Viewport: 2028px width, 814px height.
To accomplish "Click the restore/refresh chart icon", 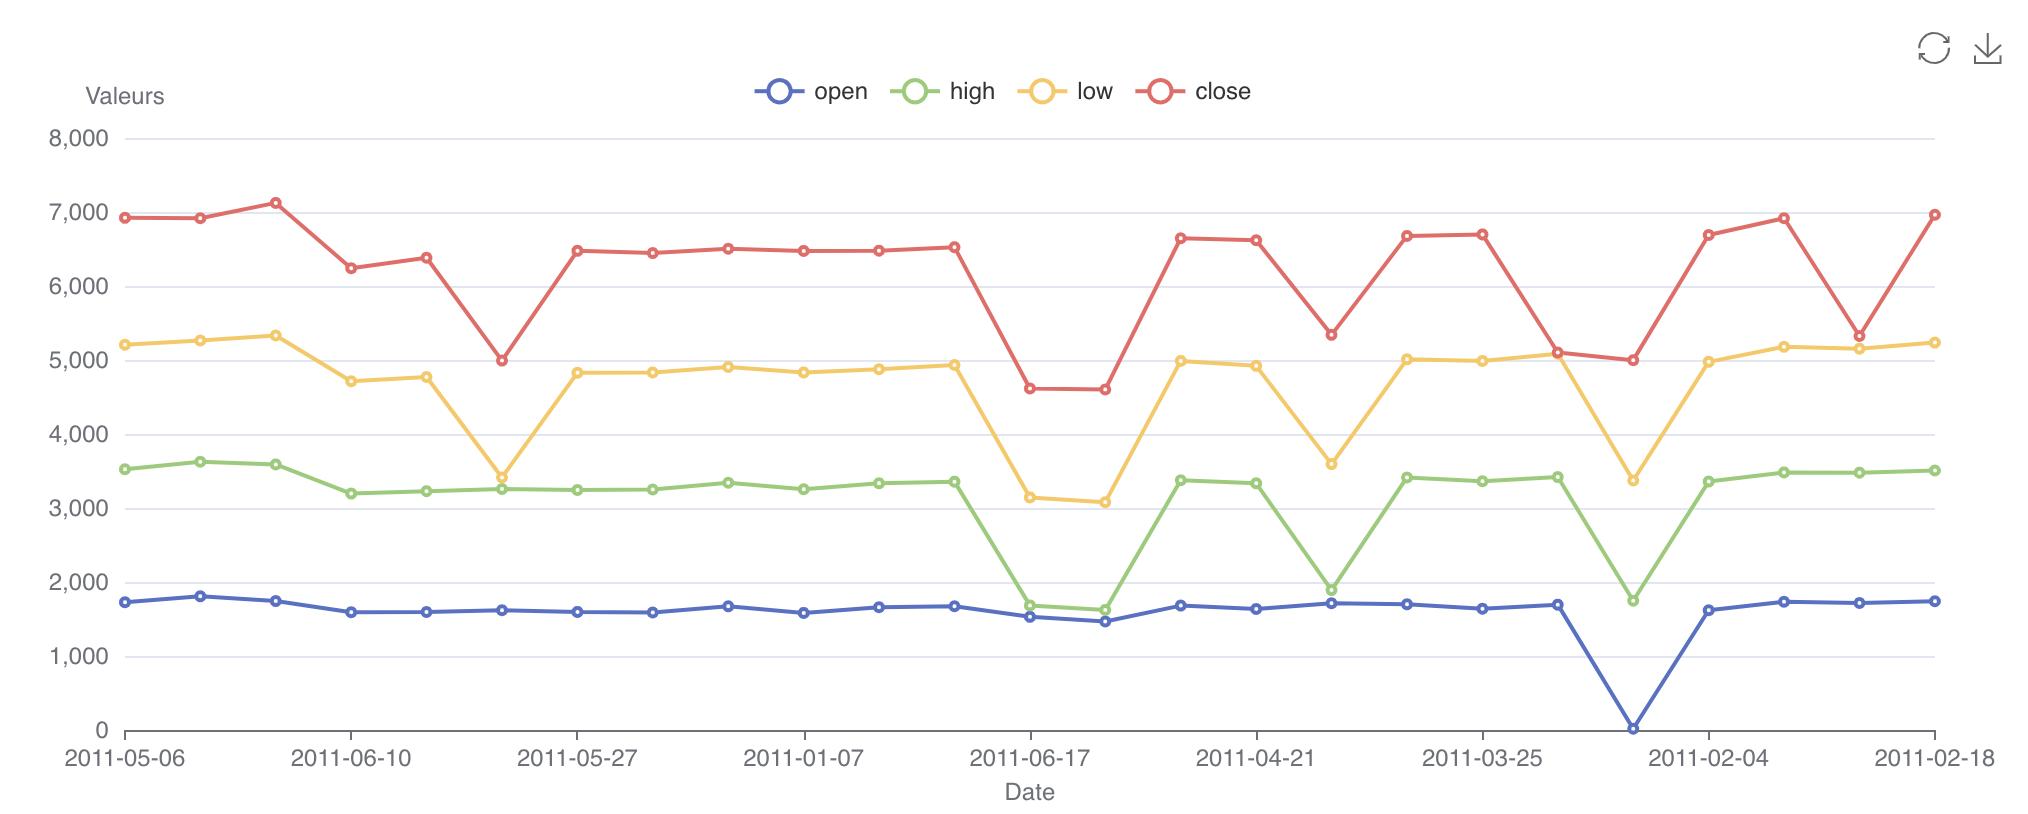I will [x=1933, y=48].
